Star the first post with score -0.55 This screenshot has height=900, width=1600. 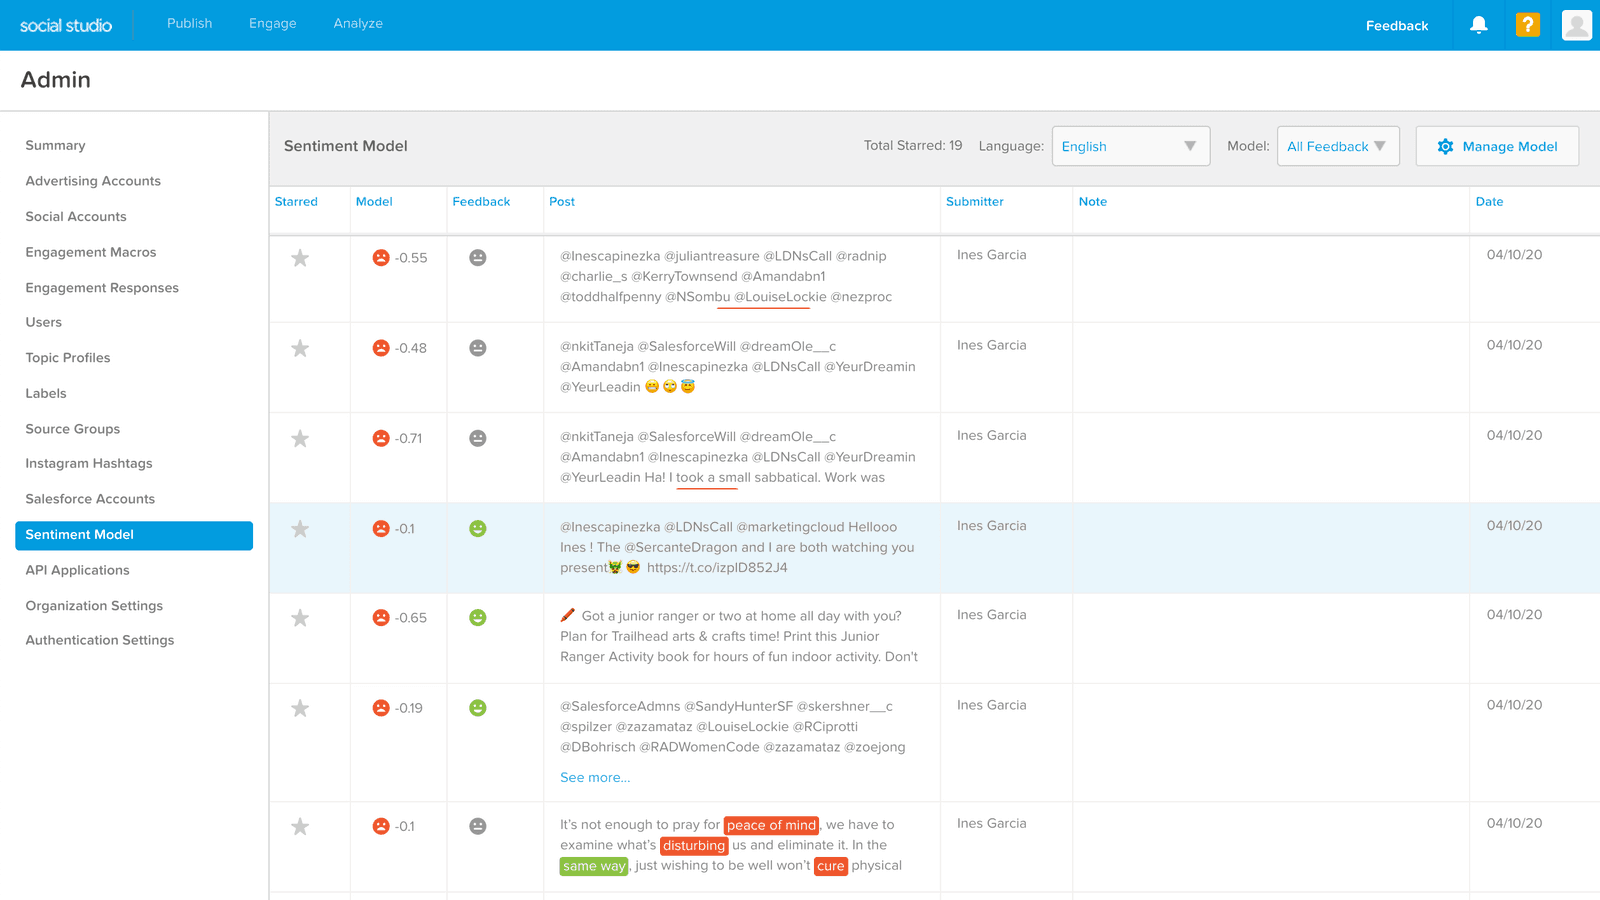click(x=300, y=258)
